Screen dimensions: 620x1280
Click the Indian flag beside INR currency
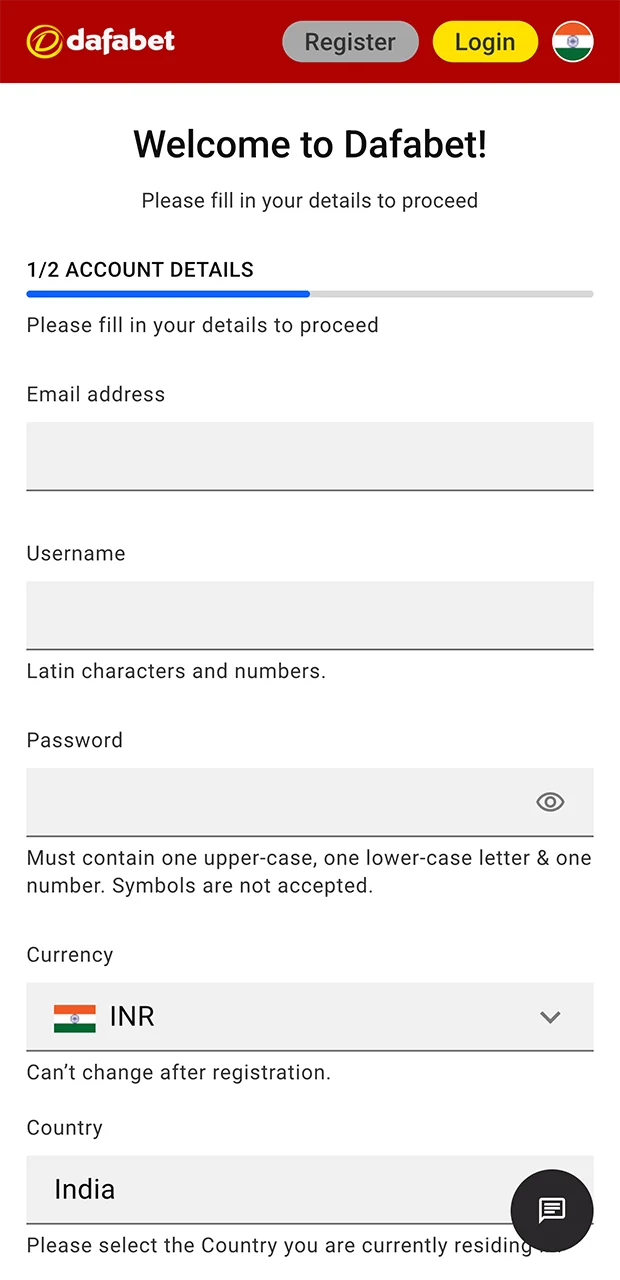[74, 1017]
